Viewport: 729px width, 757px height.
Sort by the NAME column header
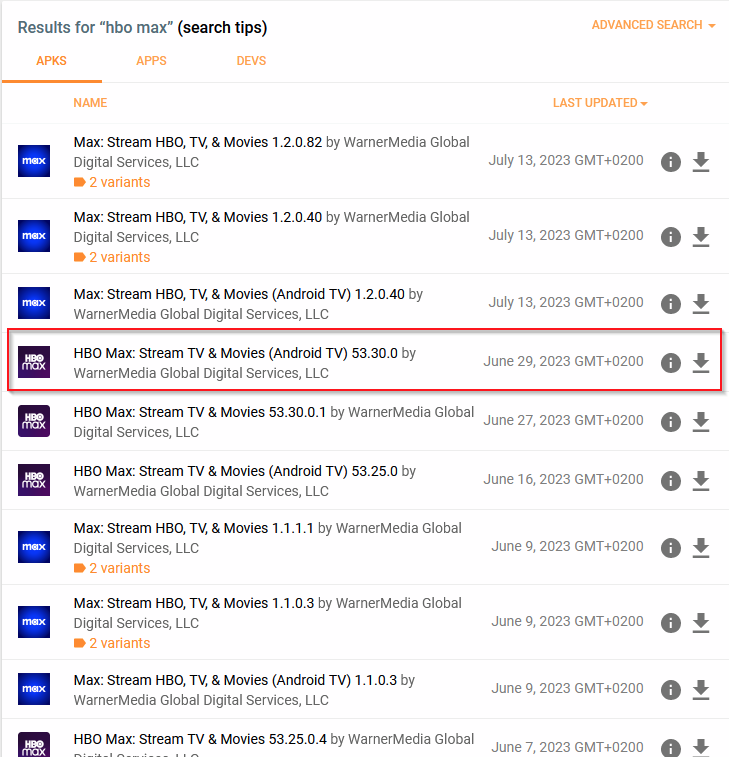click(90, 103)
